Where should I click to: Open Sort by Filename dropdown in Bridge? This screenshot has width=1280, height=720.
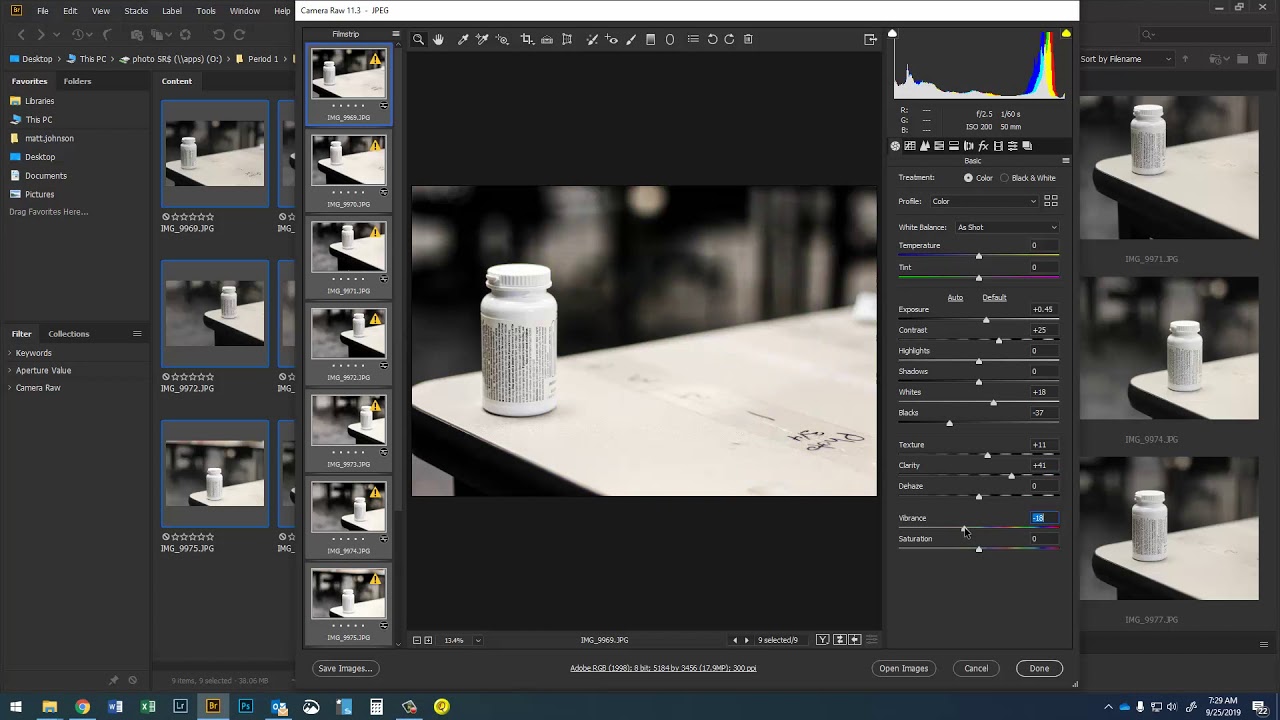[x=1126, y=59]
